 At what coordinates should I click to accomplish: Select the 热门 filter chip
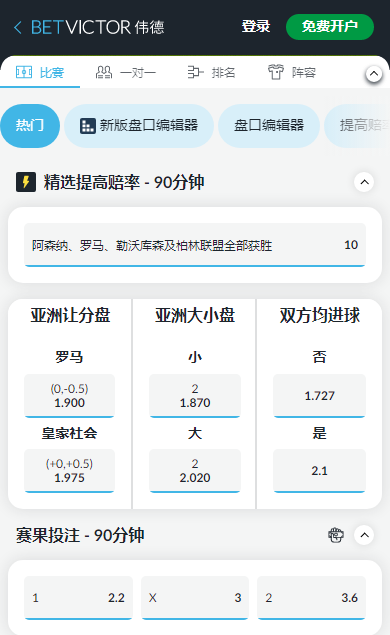pos(30,126)
